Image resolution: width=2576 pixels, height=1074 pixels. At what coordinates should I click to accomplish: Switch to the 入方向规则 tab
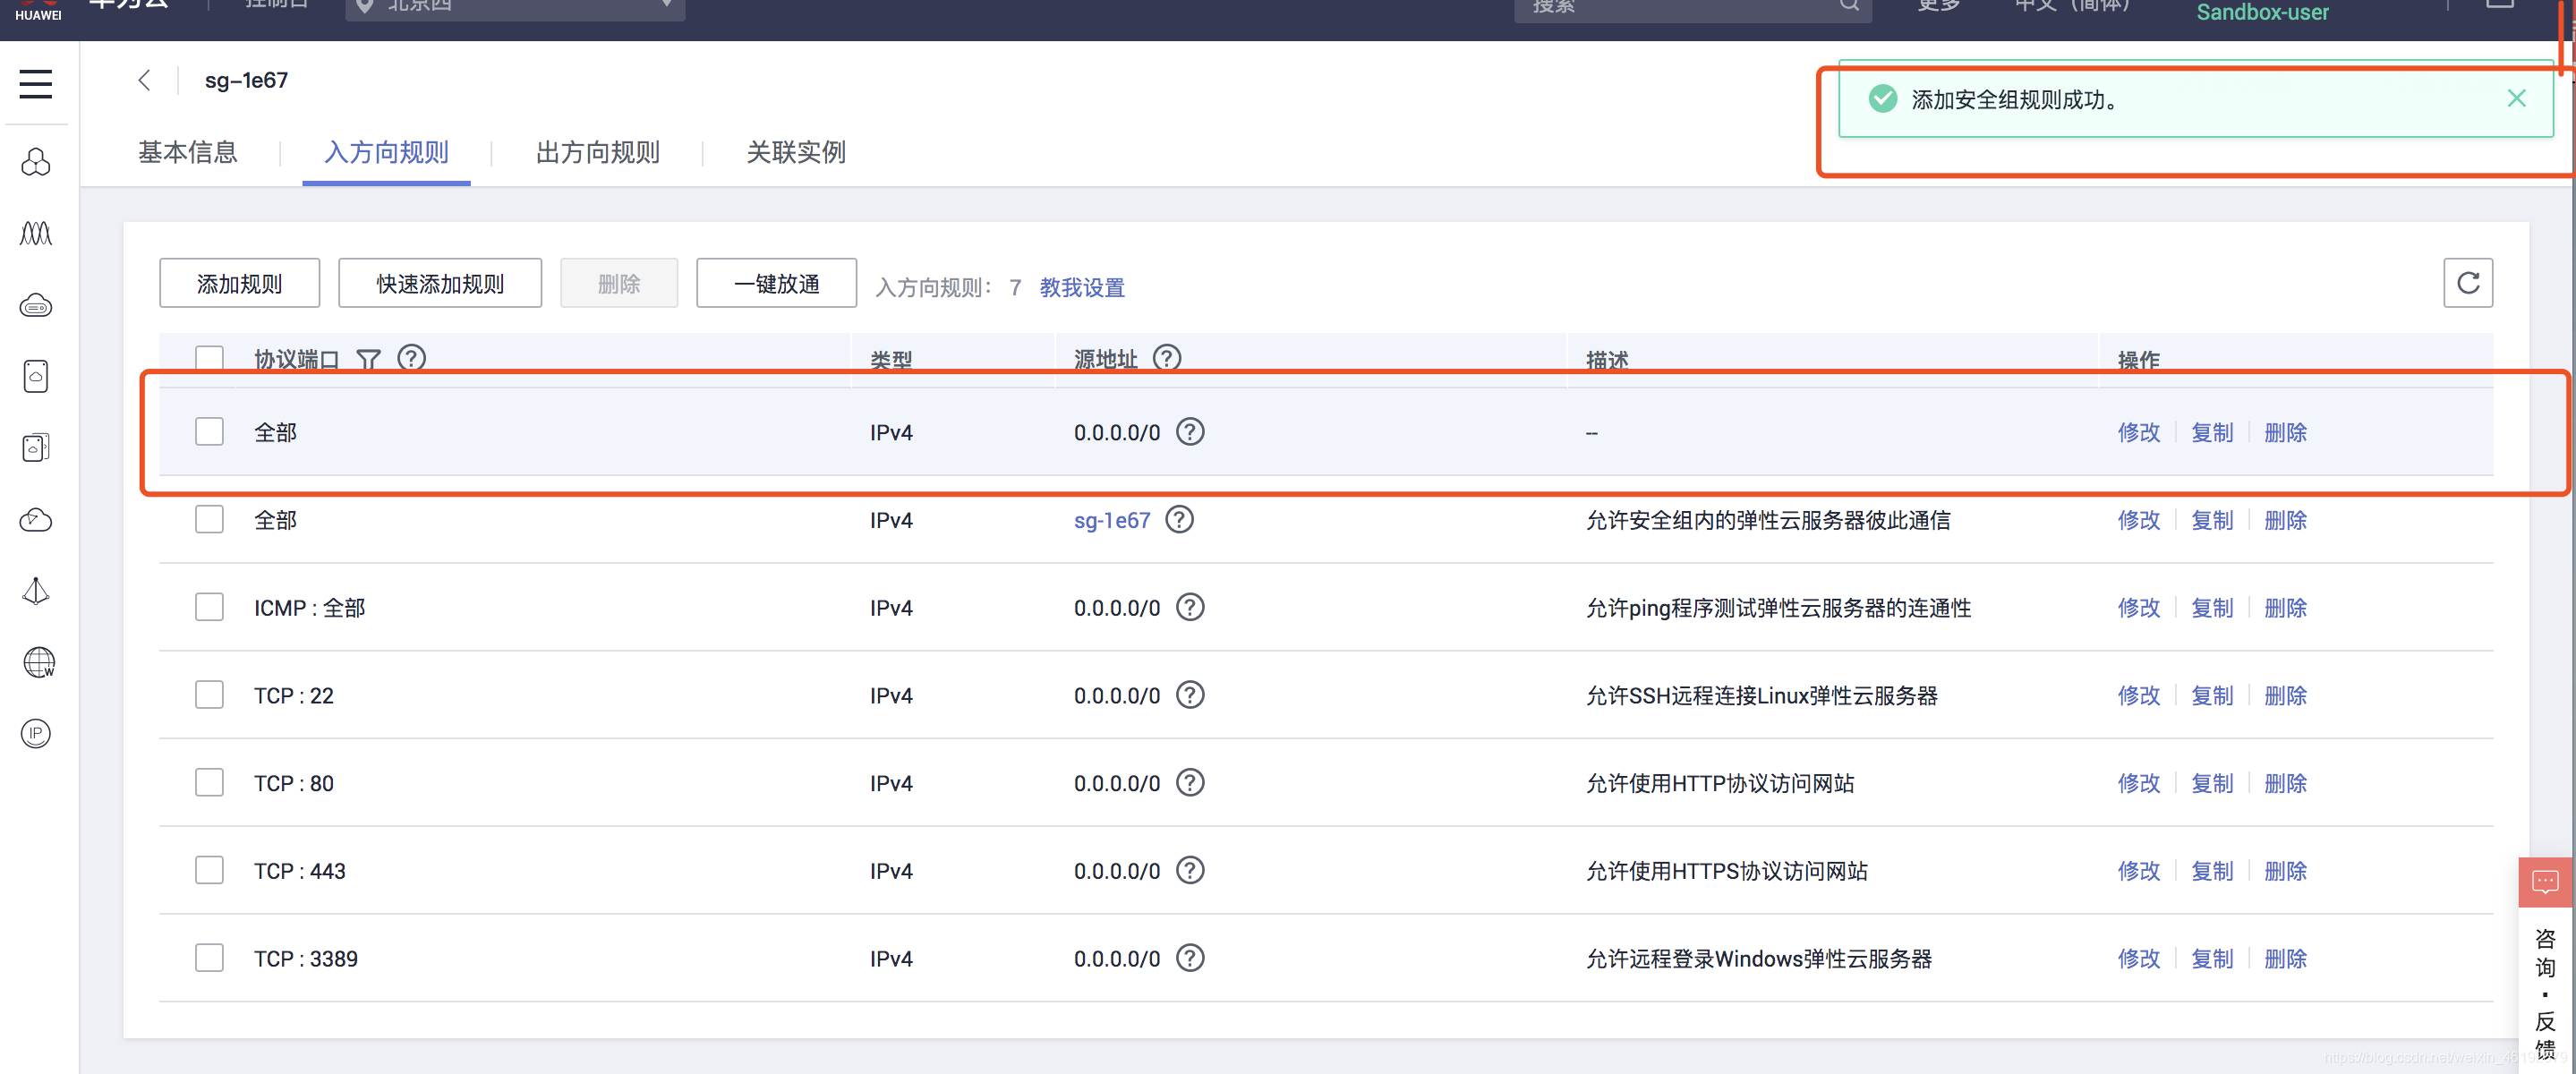(386, 153)
